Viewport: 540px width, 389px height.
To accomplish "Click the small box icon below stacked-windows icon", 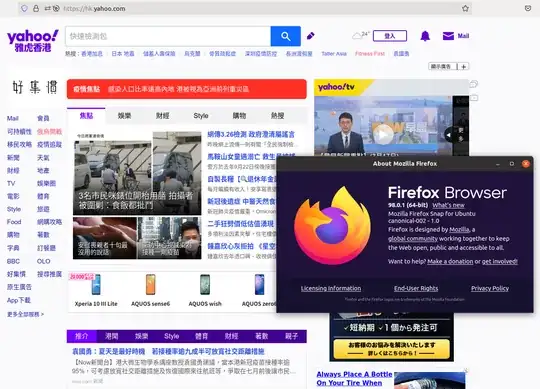I will 474,98.
